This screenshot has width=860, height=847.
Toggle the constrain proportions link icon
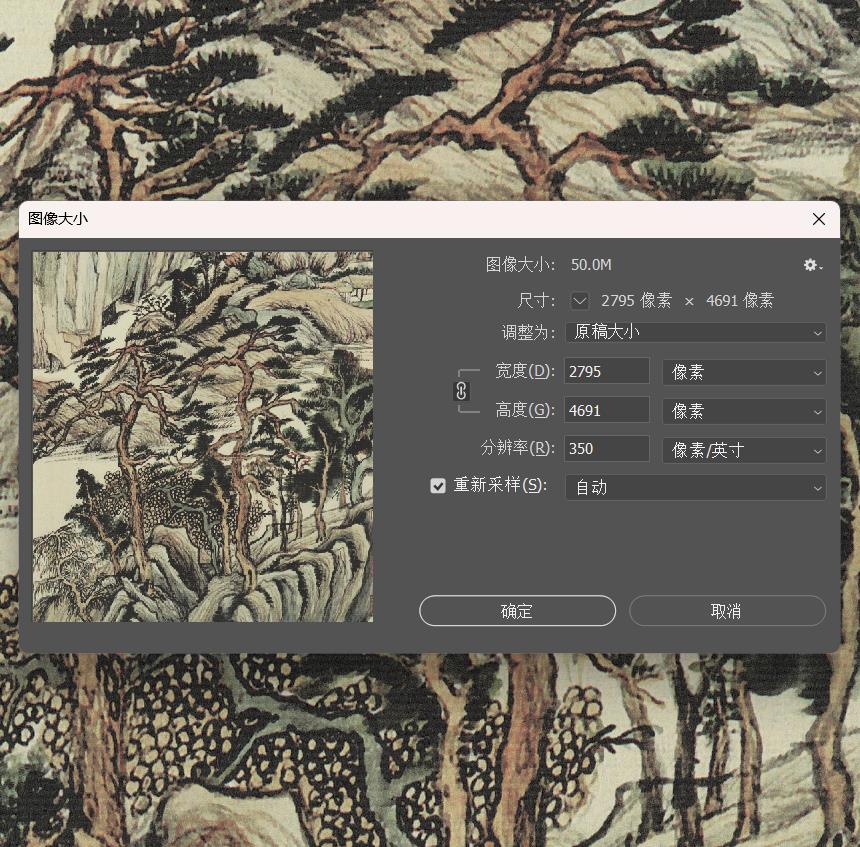pyautogui.click(x=461, y=391)
